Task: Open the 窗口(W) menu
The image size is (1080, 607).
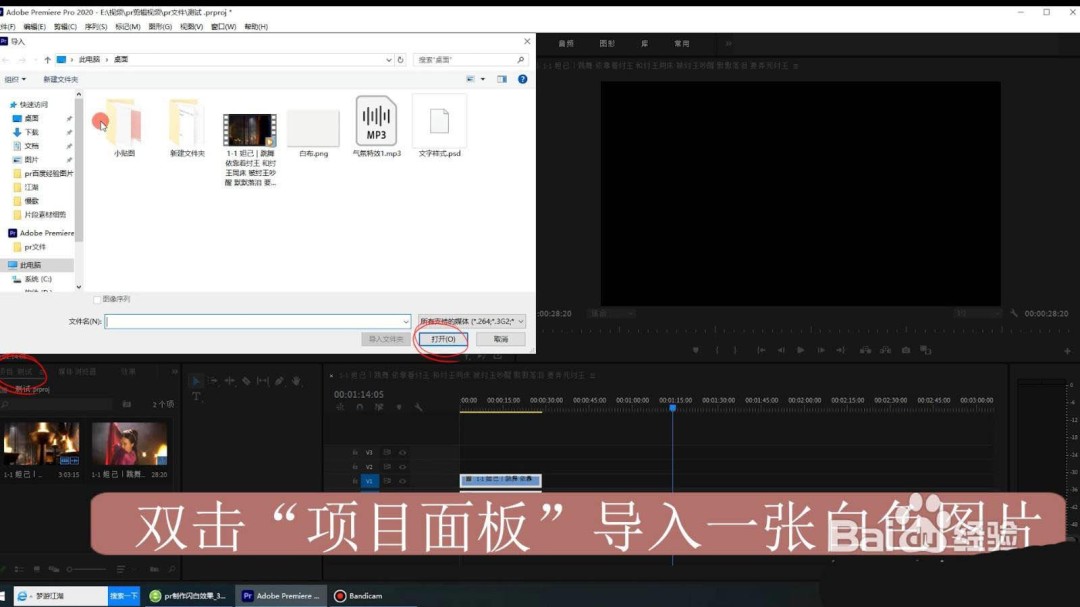Action: 223,27
